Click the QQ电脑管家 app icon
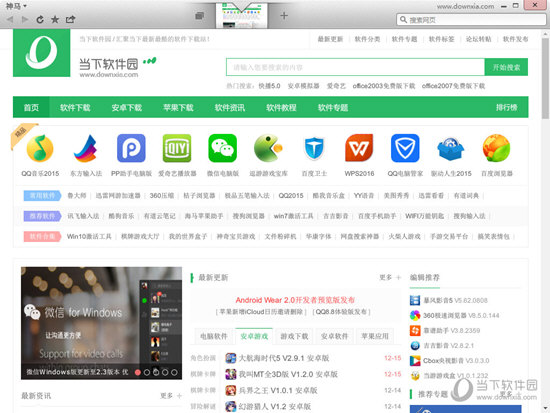 pyautogui.click(x=405, y=148)
